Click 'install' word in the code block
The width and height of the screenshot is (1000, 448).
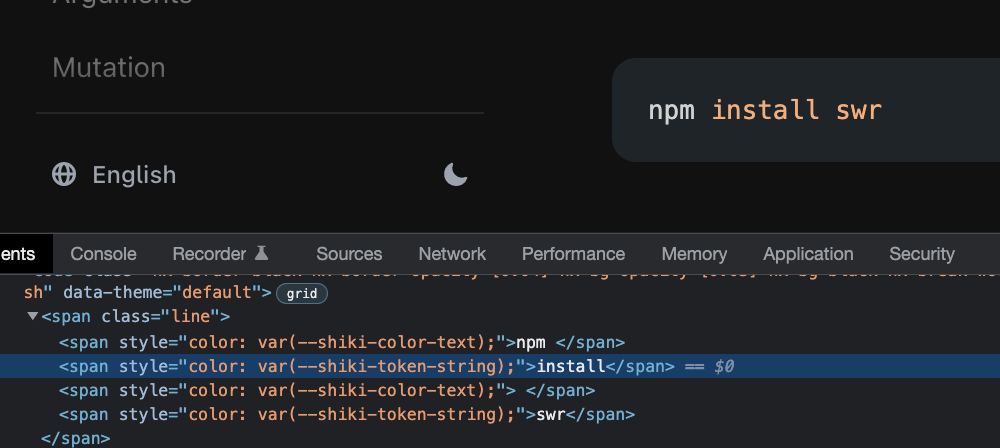pyautogui.click(x=765, y=110)
